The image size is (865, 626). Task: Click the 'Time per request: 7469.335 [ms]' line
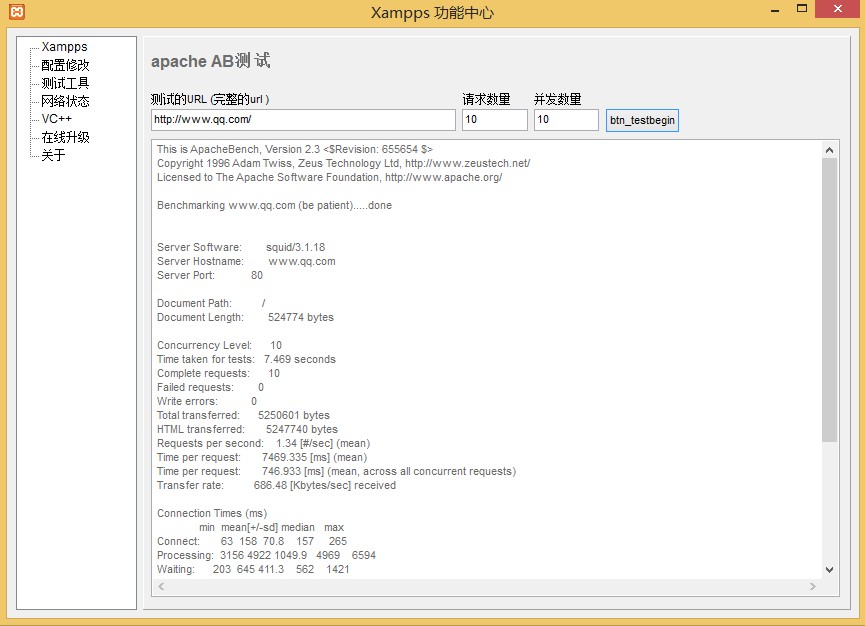pyautogui.click(x=262, y=458)
